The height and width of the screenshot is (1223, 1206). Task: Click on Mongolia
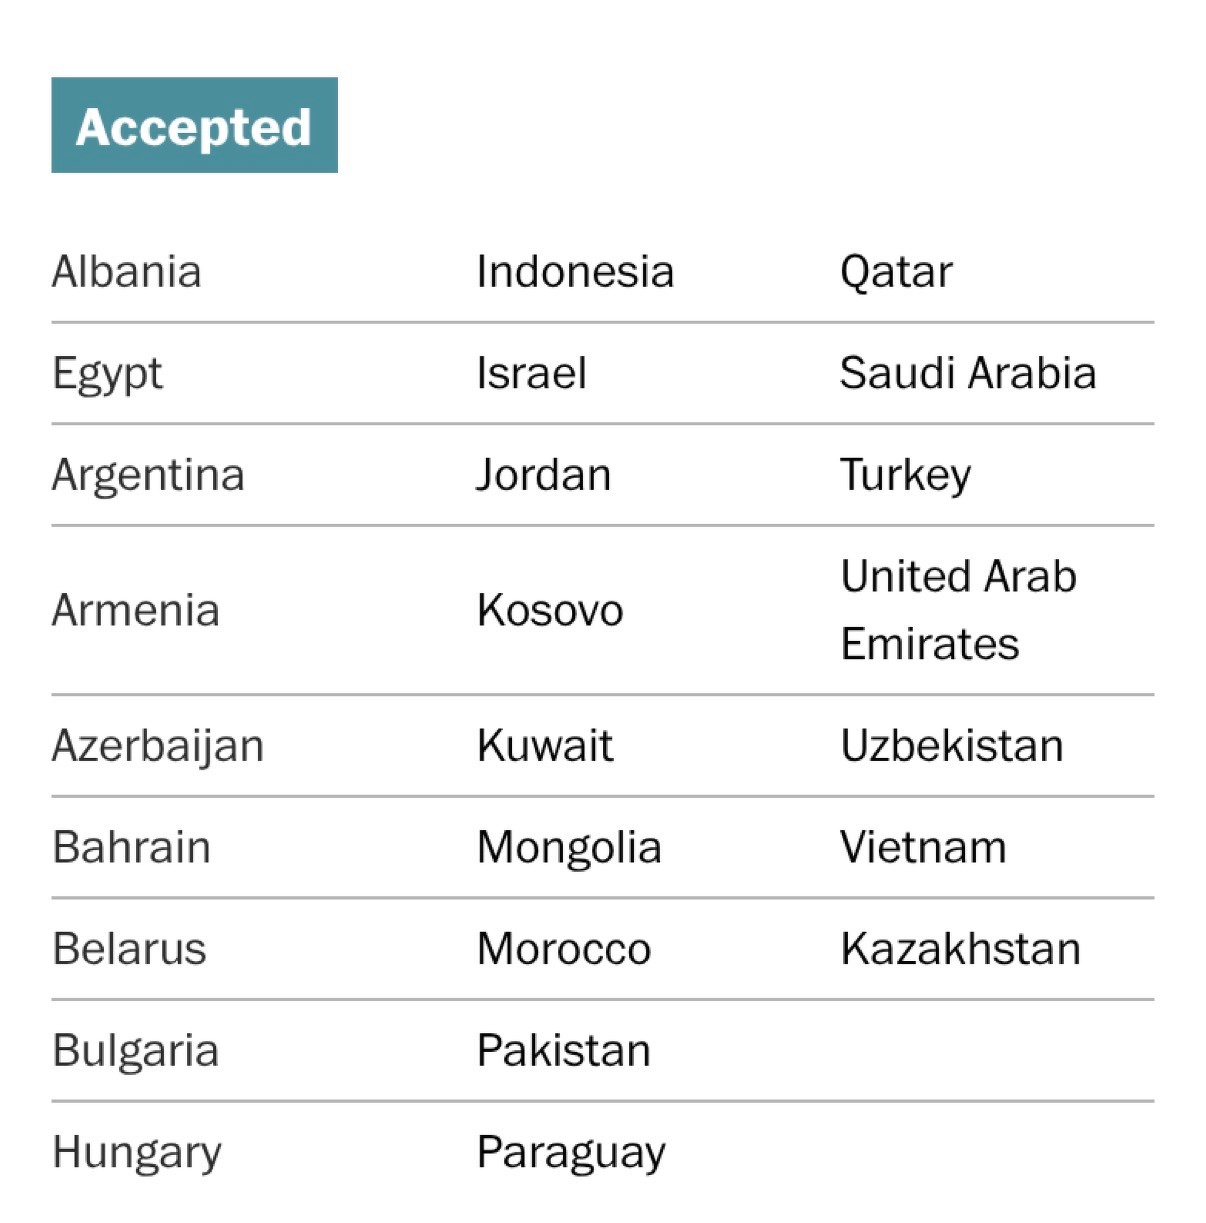(x=569, y=848)
